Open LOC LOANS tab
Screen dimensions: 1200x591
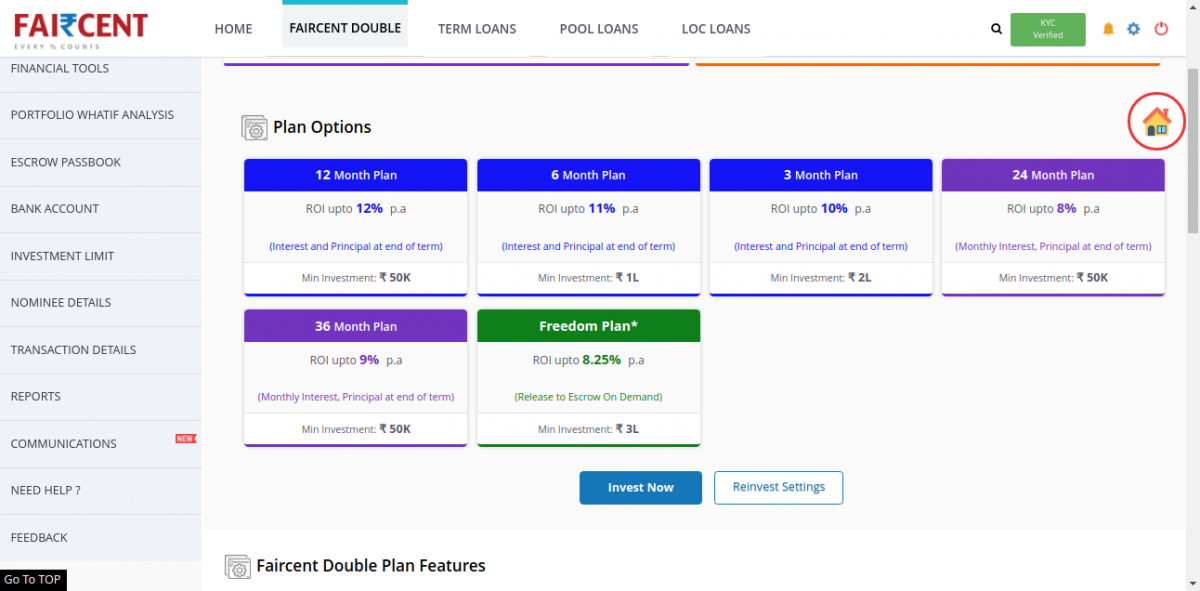tap(716, 29)
